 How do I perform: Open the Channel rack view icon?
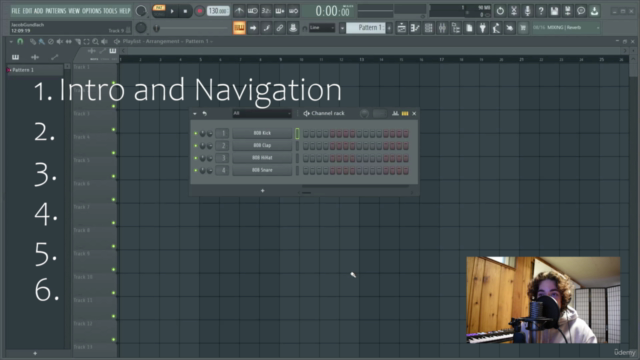(x=429, y=28)
